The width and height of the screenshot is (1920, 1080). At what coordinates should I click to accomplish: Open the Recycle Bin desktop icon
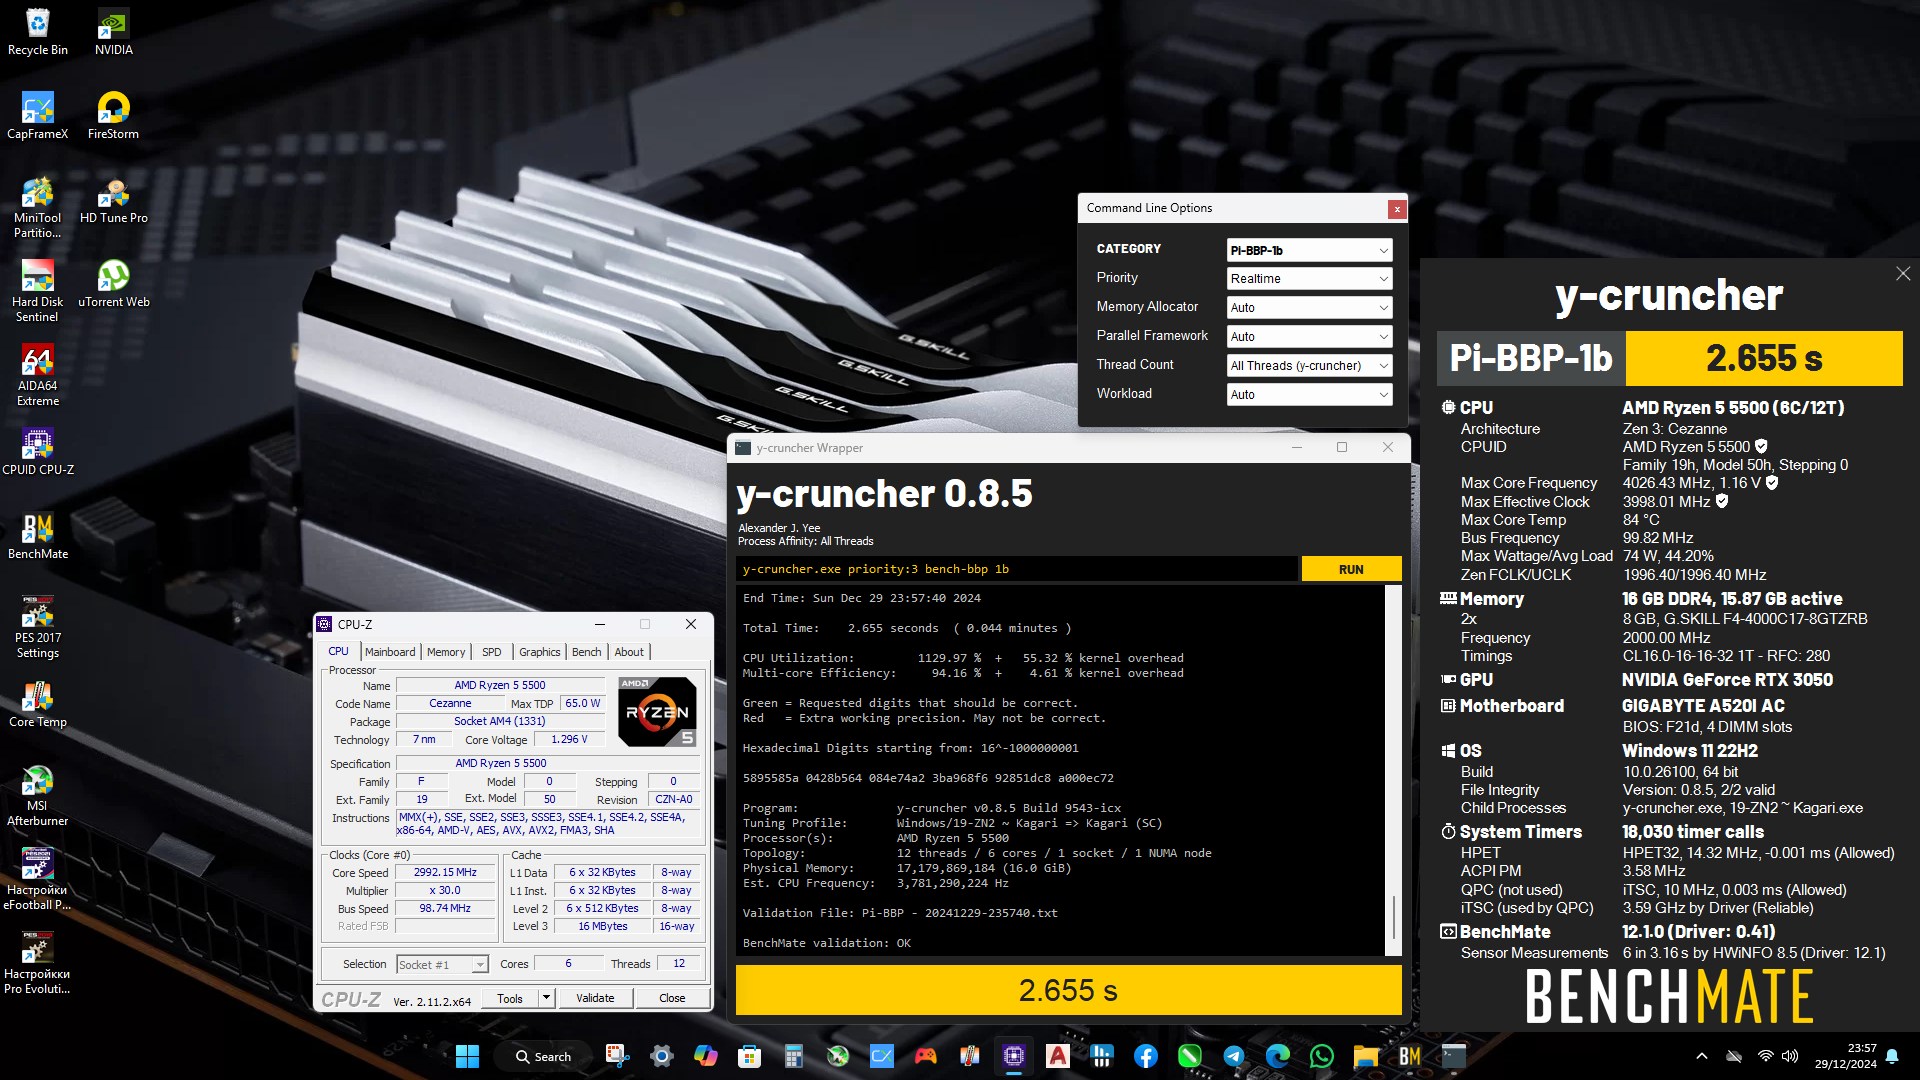point(38,32)
